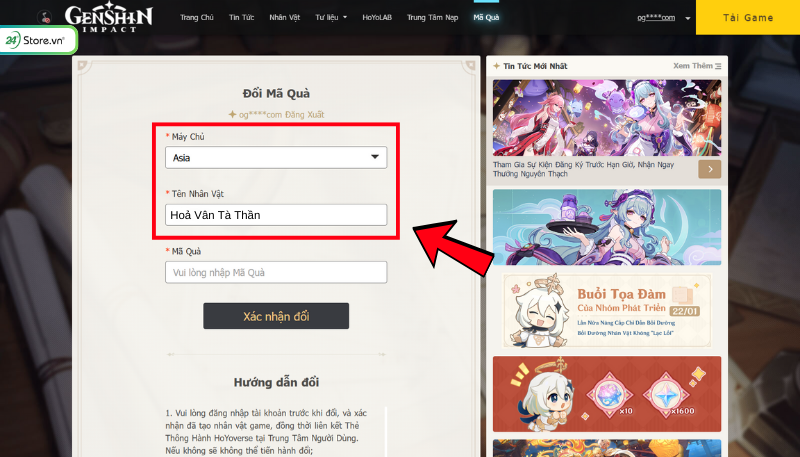
Task: Click the Xác nhận đổi button
Action: pyautogui.click(x=276, y=316)
